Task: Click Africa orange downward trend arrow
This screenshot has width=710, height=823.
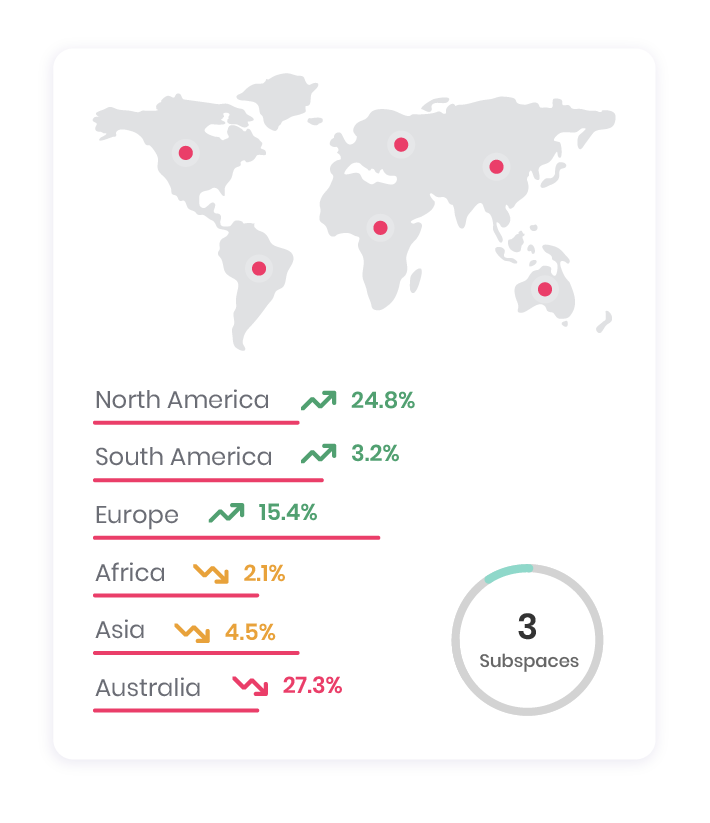Action: (211, 573)
